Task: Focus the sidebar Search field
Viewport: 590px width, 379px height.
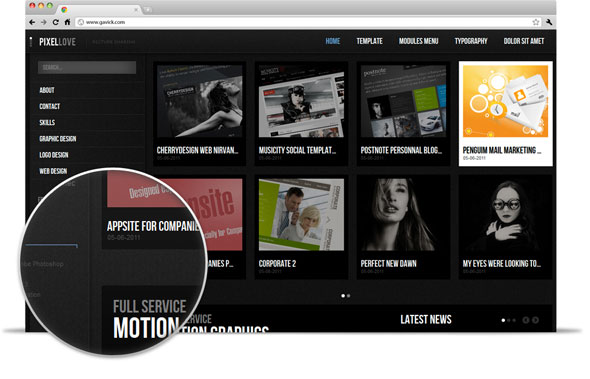Action: [87, 67]
